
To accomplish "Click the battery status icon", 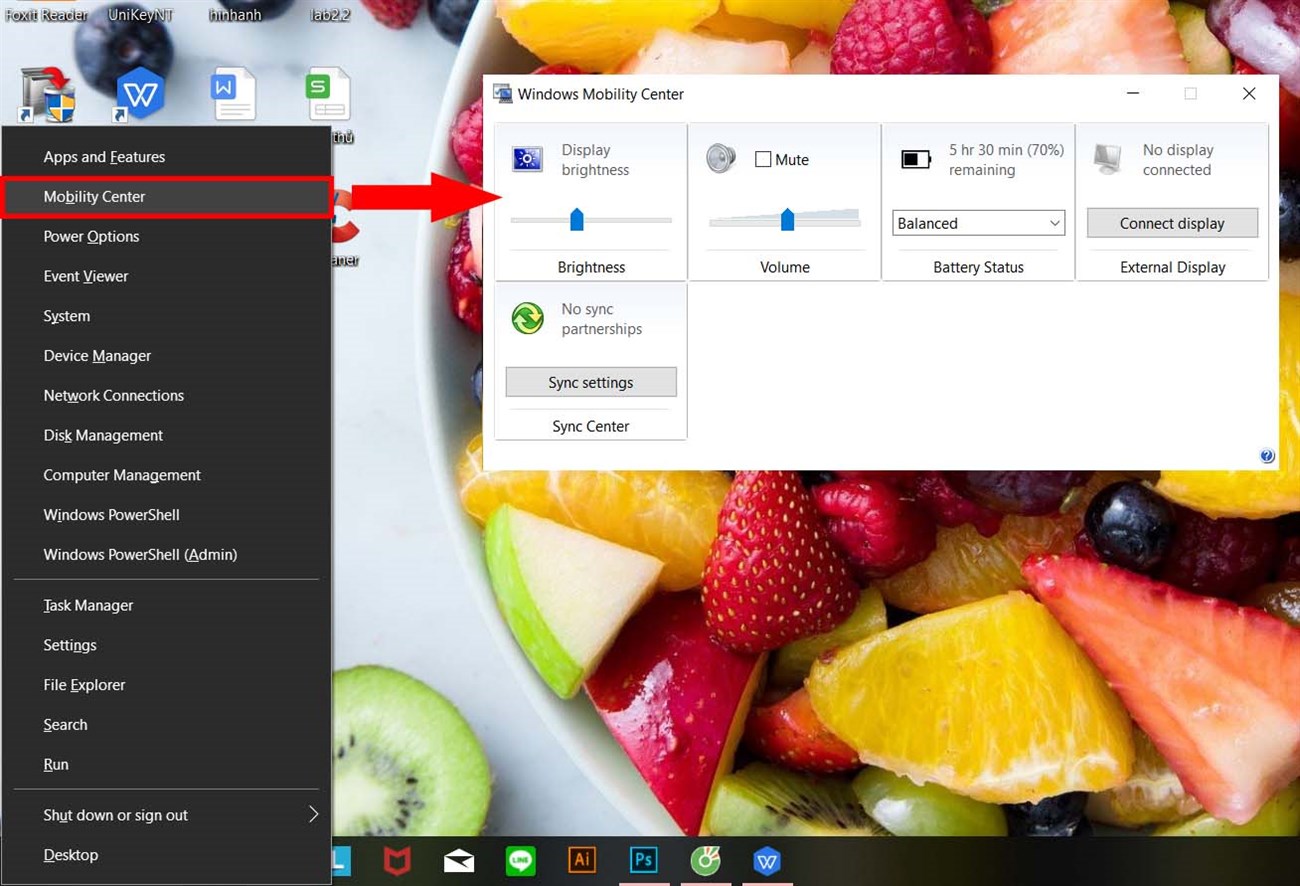I will coord(915,159).
